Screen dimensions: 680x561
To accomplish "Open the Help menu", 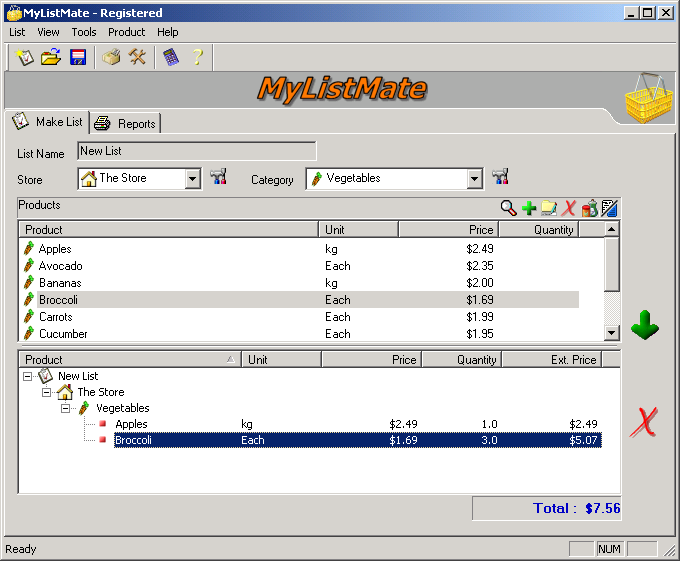I will (x=167, y=32).
